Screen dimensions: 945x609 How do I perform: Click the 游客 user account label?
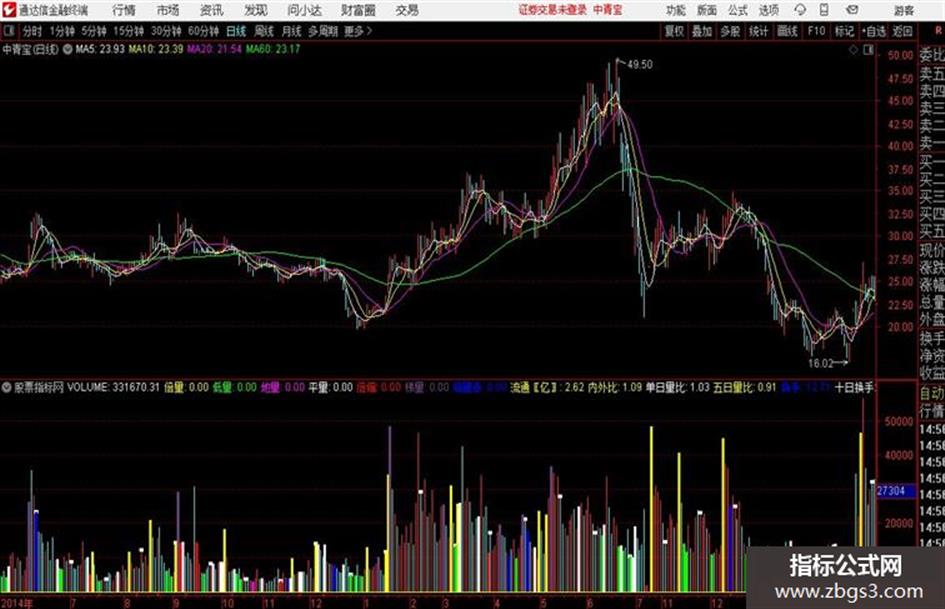903,10
